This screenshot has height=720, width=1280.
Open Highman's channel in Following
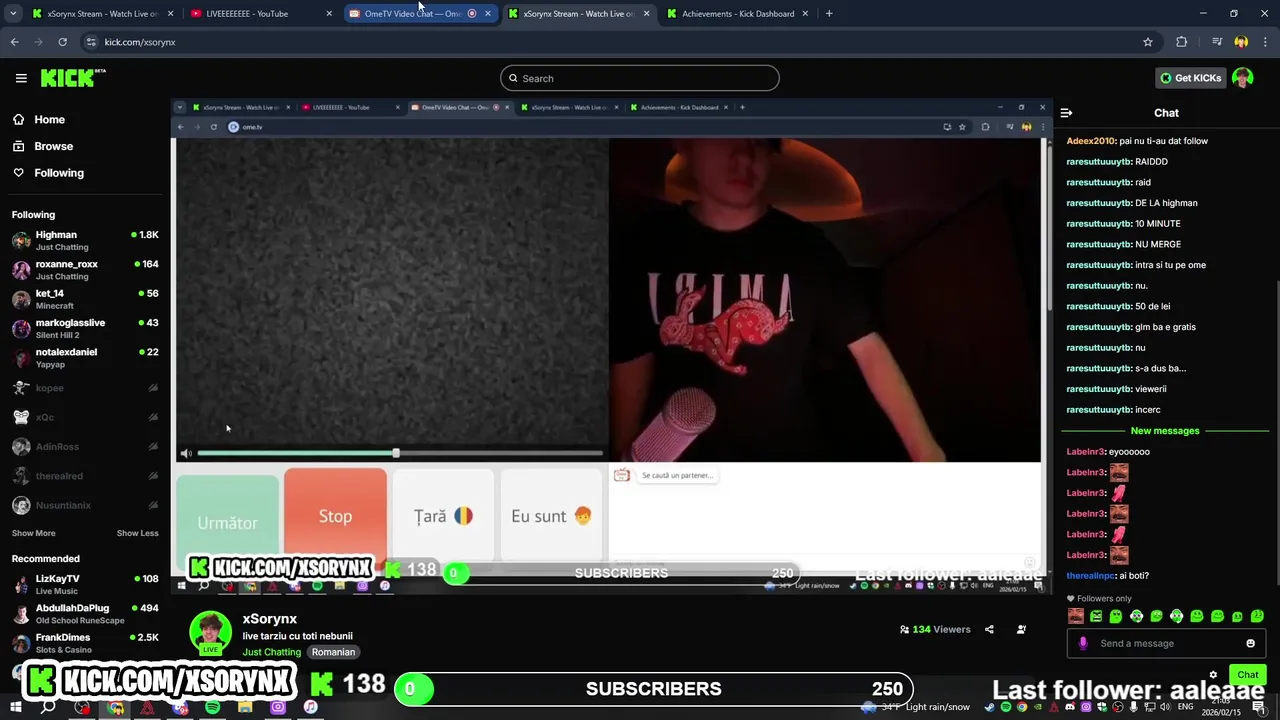click(85, 240)
